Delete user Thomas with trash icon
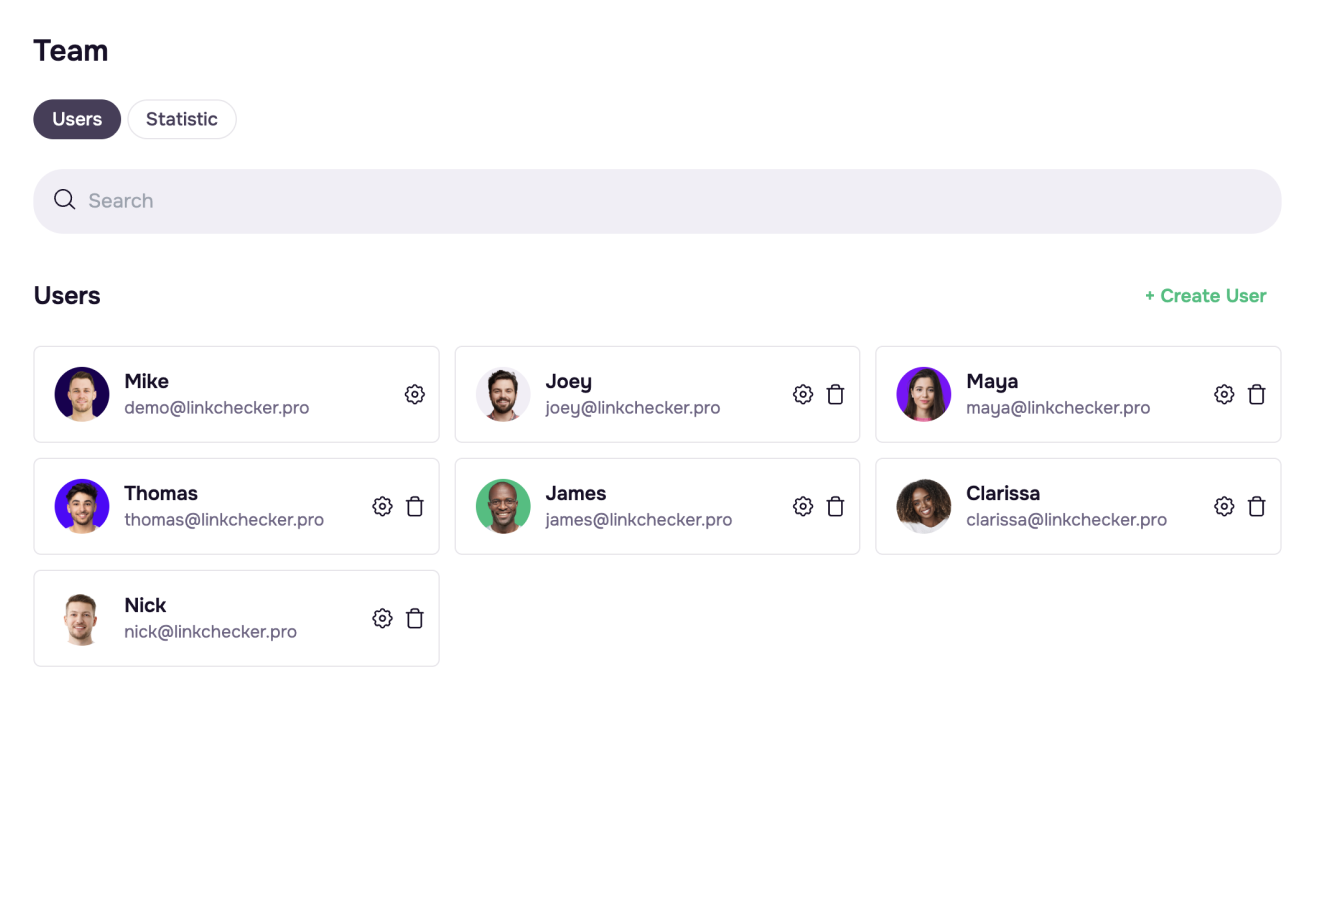Screen dimensions: 1320x920 tap(415, 506)
